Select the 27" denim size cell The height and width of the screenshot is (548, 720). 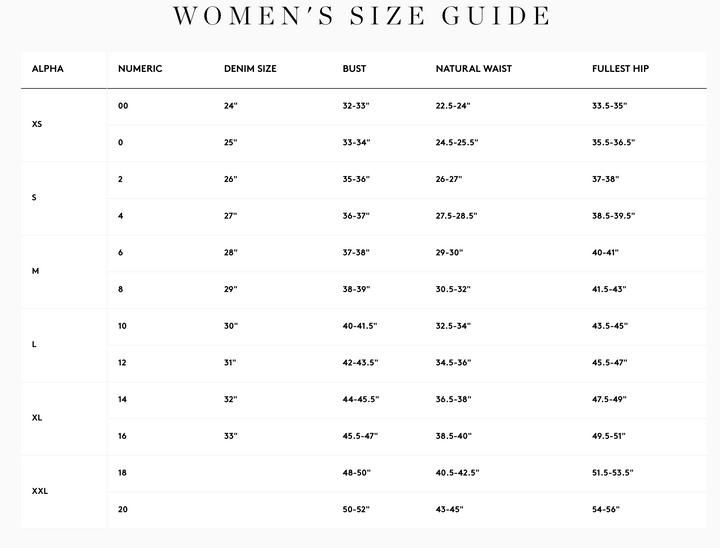[231, 216]
